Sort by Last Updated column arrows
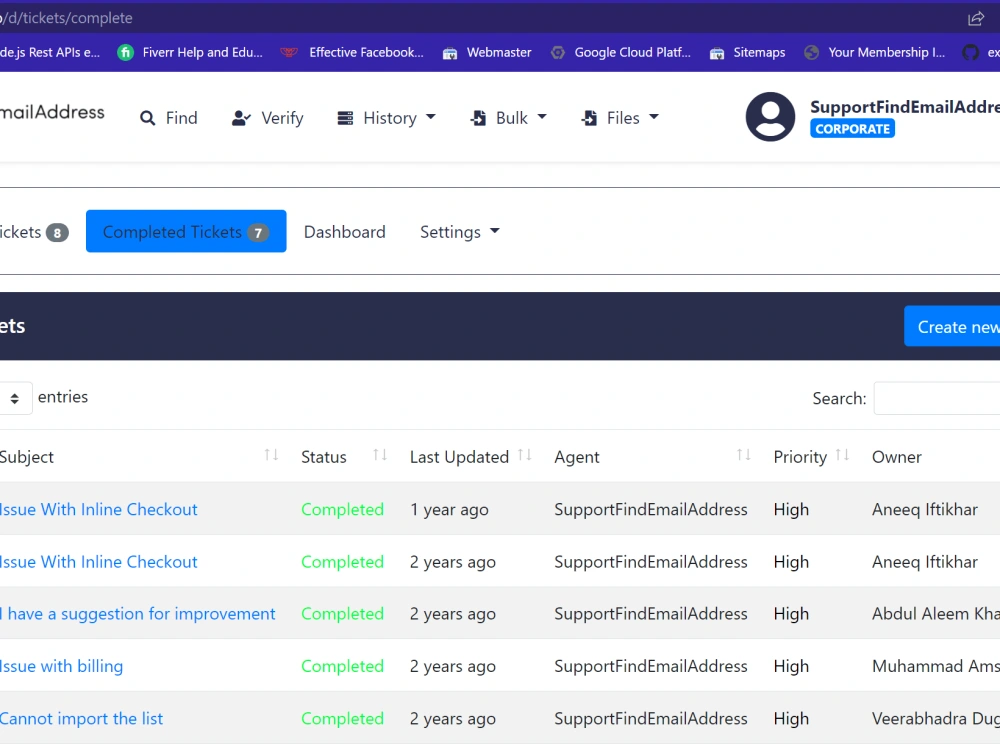 click(525, 455)
